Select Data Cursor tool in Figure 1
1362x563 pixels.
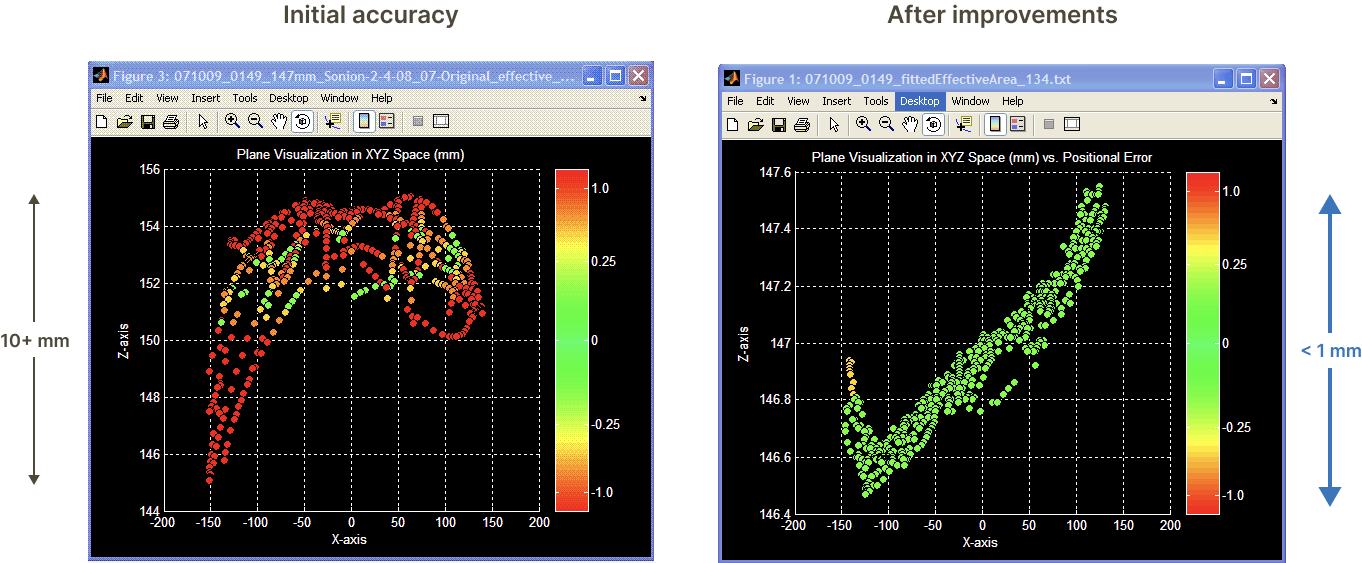(964, 124)
